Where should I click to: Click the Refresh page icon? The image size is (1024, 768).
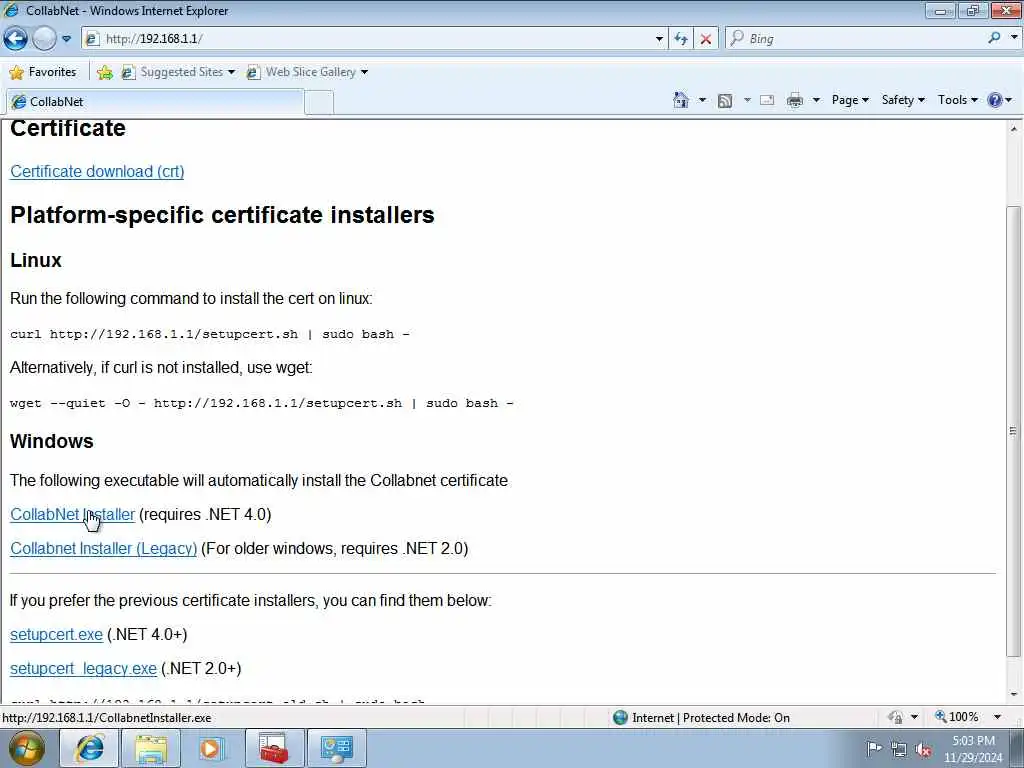point(680,39)
